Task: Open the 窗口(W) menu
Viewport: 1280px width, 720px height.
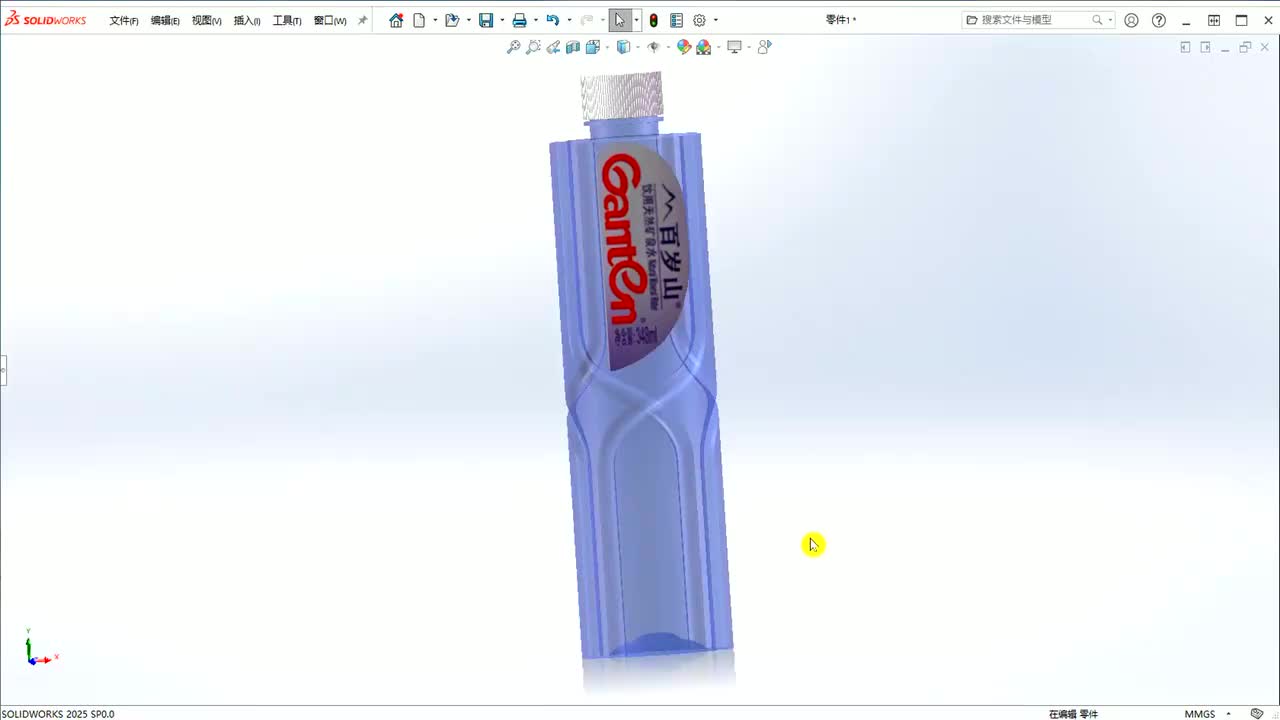Action: point(330,20)
